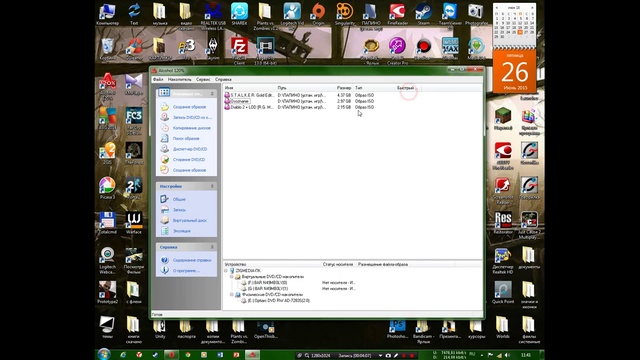Click the Skyrim desktop icon
This screenshot has height=360, width=640.
pyautogui.click(x=213, y=49)
